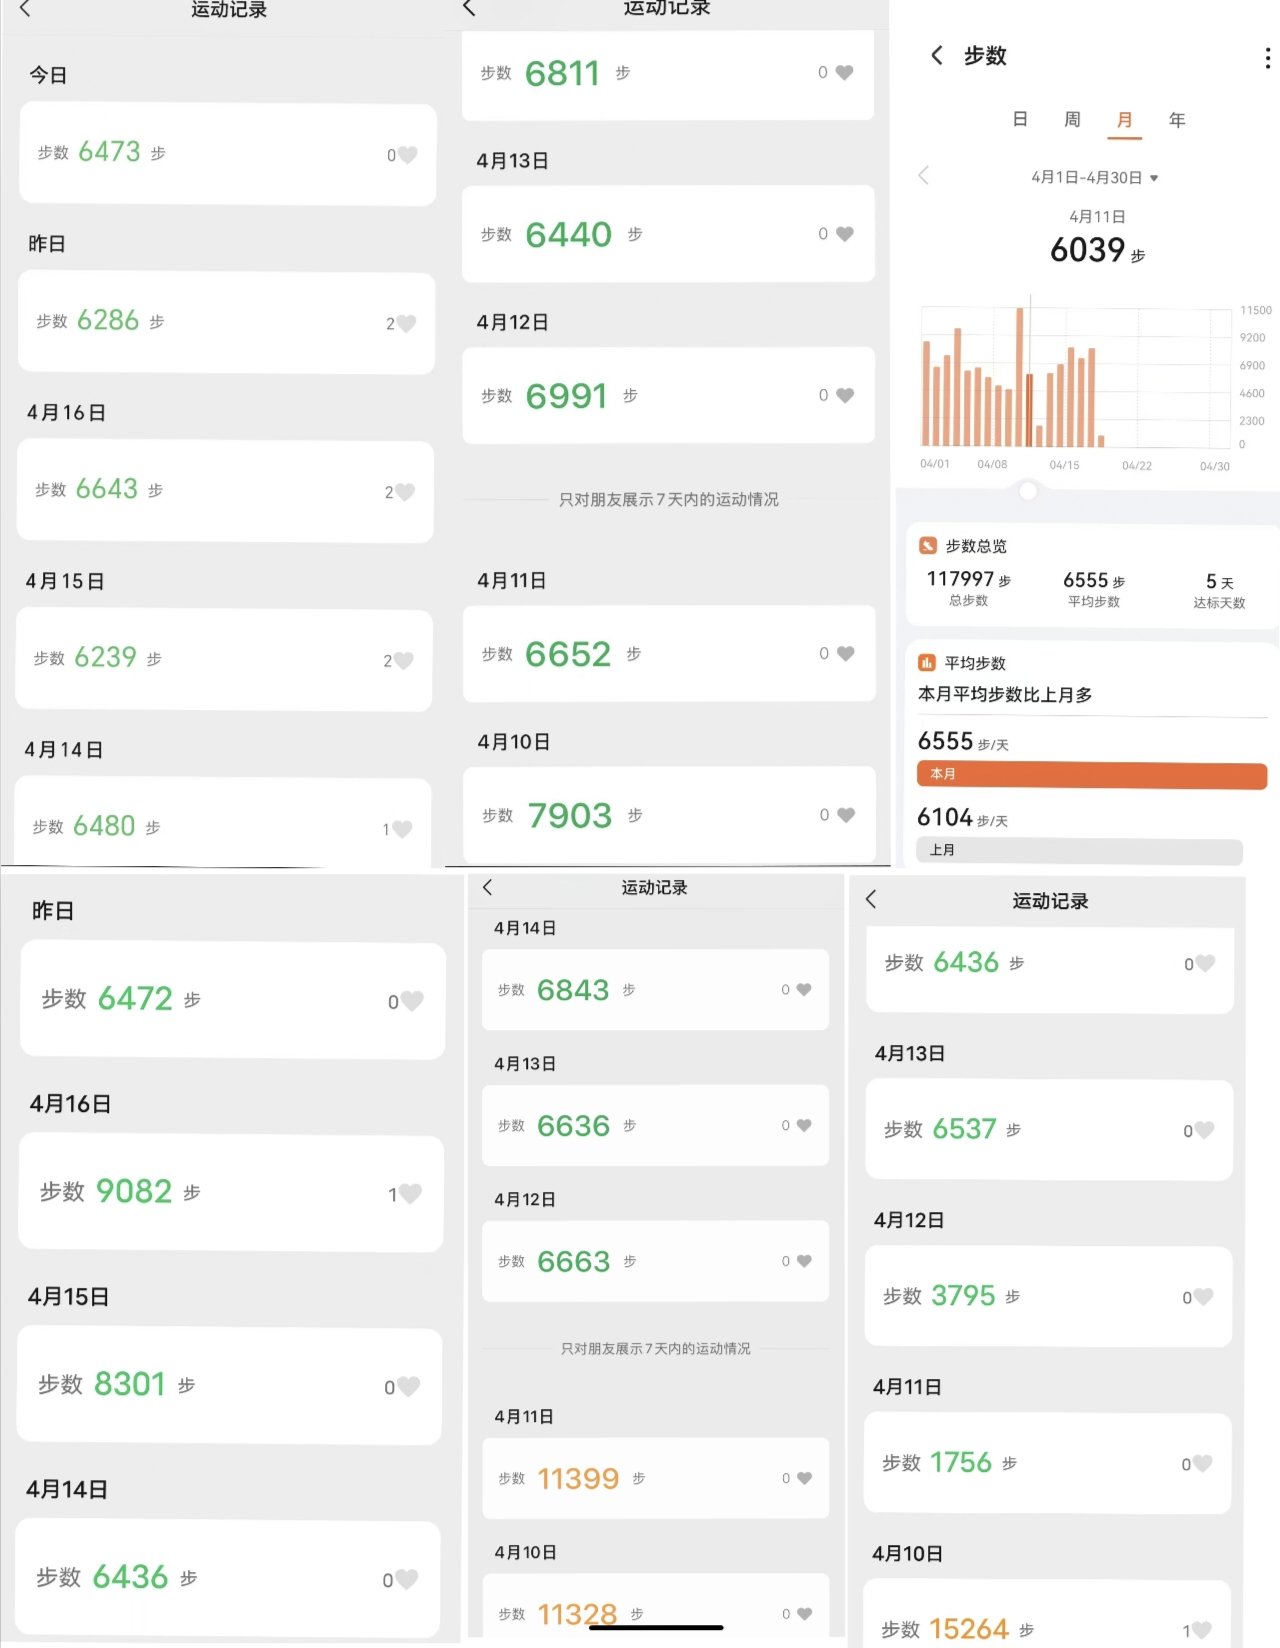The image size is (1280, 1648).
Task: Open the three-dot more options menu
Action: coord(1267,58)
